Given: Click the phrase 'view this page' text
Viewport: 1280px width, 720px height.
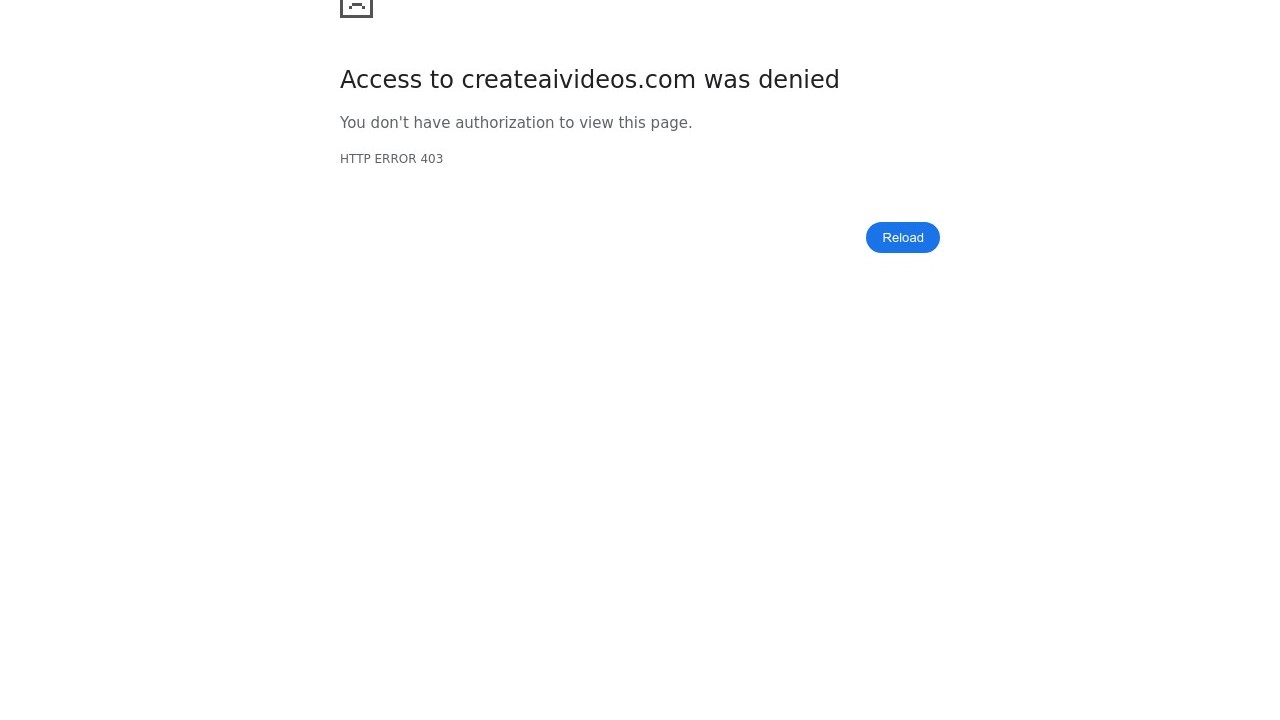Looking at the screenshot, I should point(633,123).
